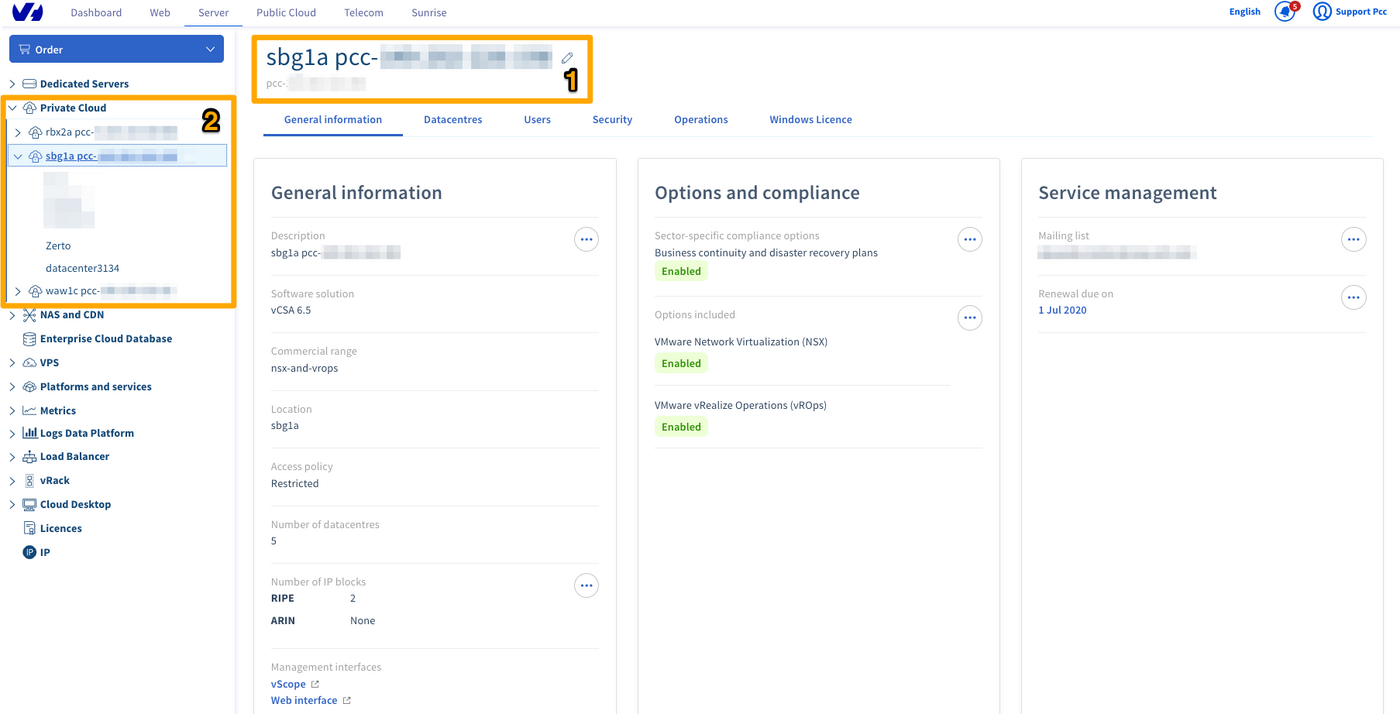The width and height of the screenshot is (1400, 714).
Task: Open the vScope management interface link
Action: tap(288, 684)
